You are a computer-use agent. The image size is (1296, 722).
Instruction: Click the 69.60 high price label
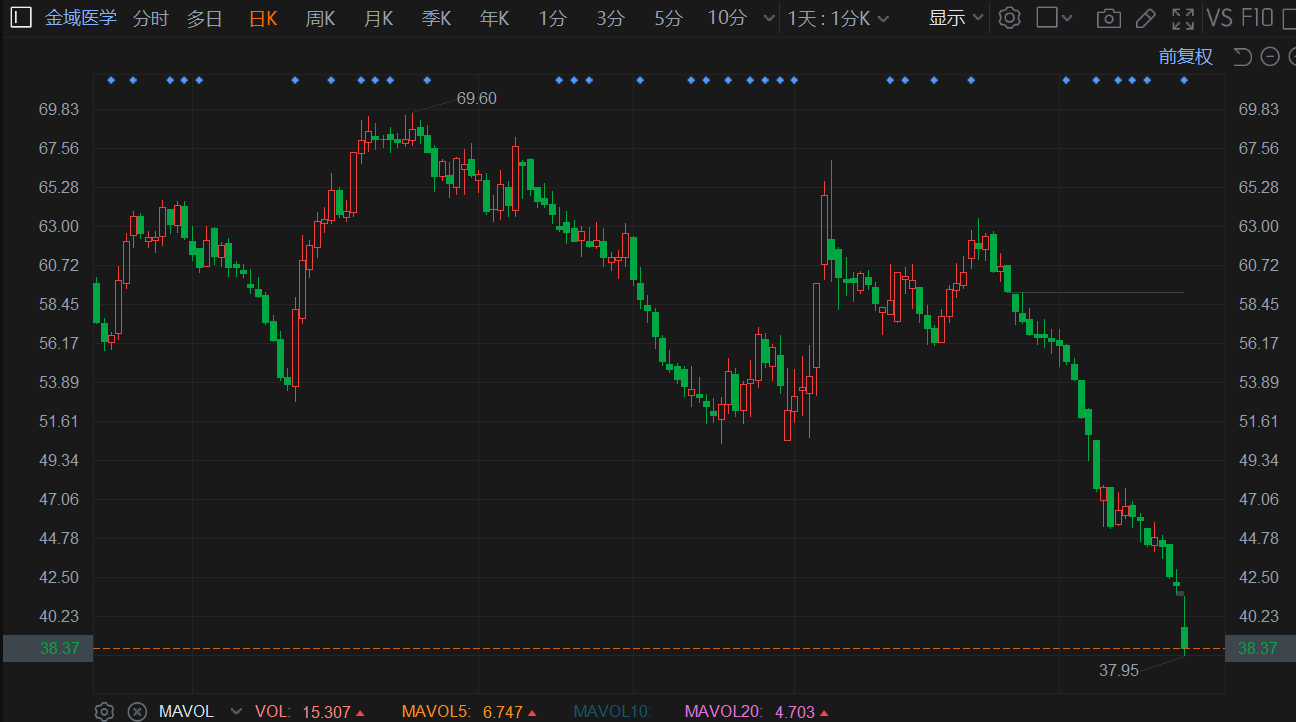click(x=476, y=98)
